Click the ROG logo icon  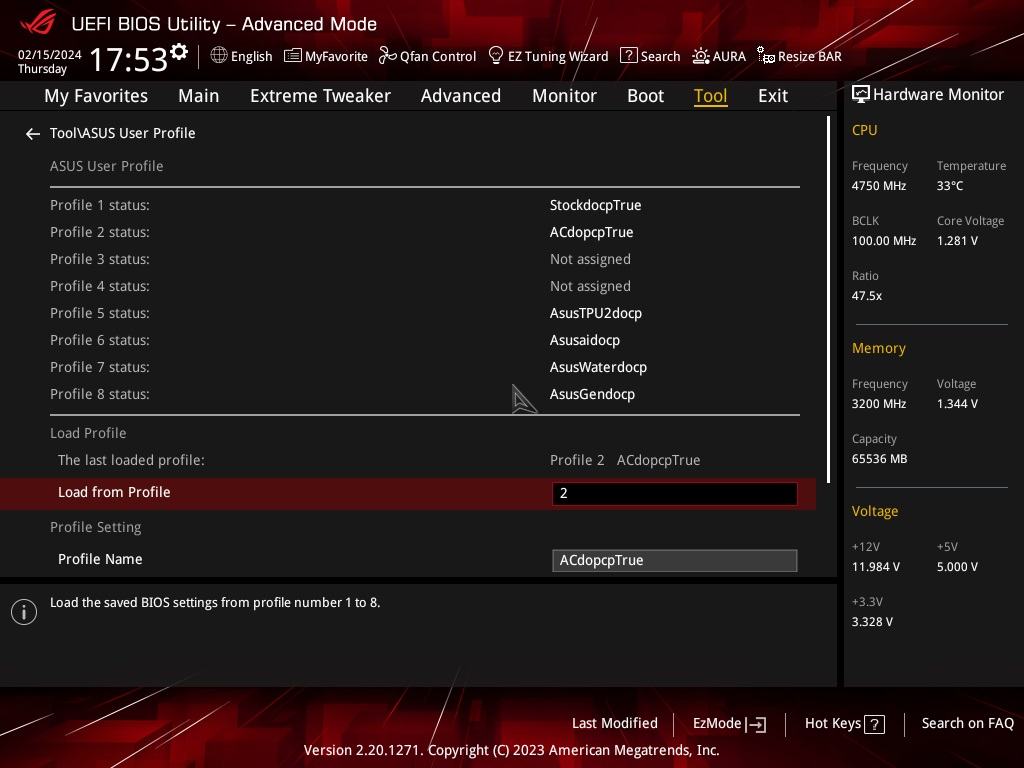pos(38,23)
